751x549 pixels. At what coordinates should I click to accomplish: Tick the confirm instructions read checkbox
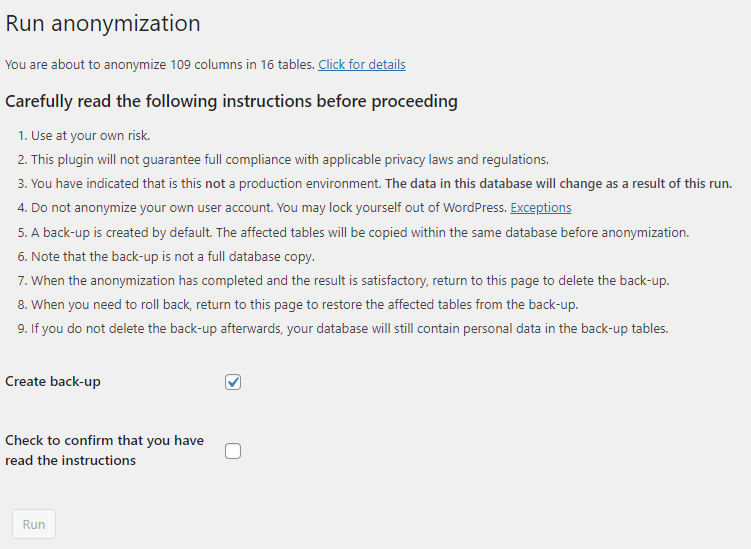233,451
